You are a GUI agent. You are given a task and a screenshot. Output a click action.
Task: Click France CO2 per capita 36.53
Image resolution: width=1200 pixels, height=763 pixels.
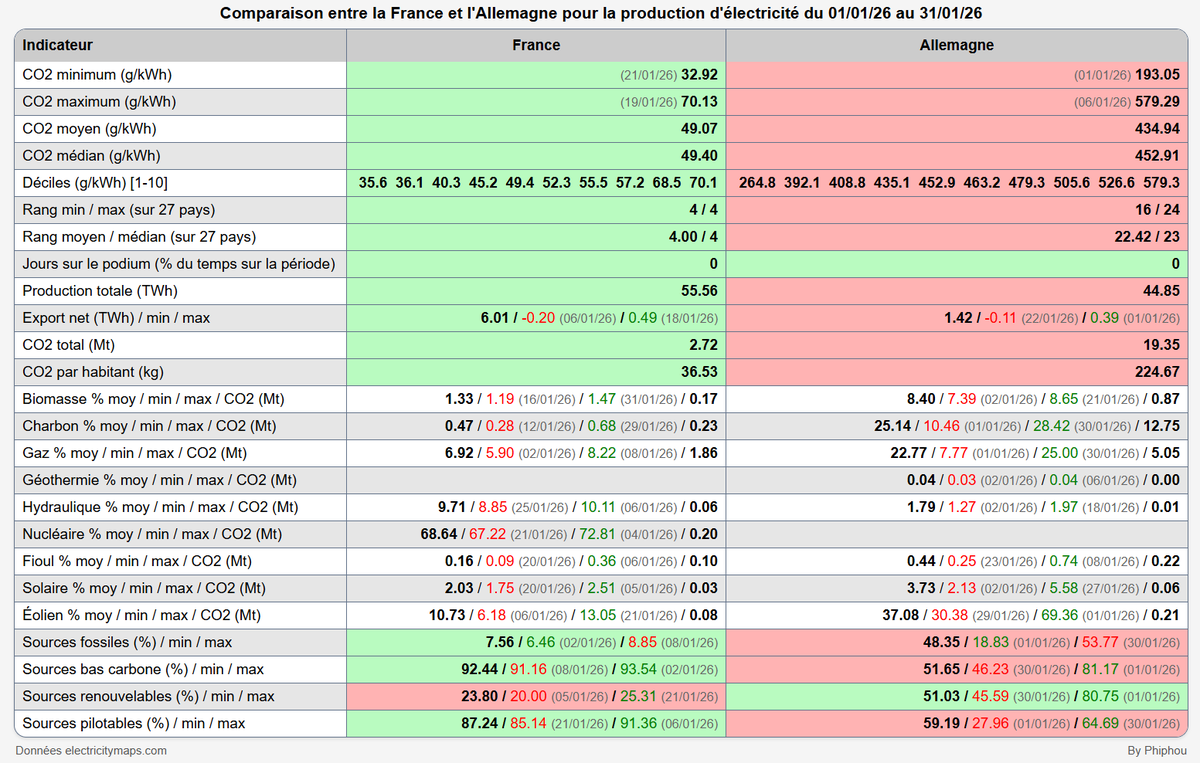[x=700, y=371]
